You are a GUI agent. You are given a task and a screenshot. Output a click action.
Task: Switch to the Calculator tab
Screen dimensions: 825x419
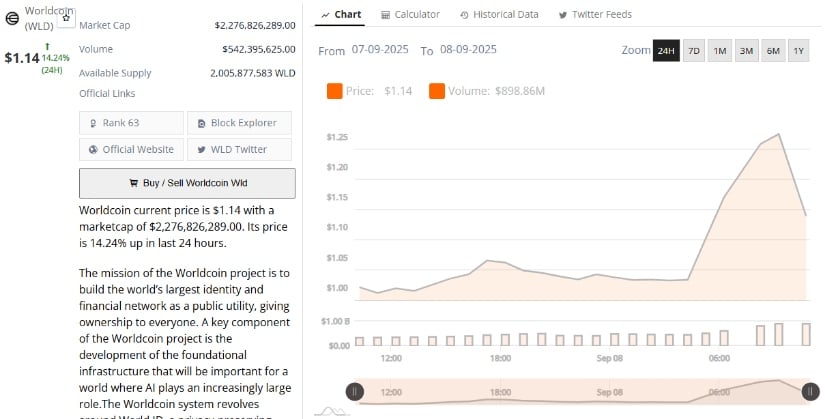pyautogui.click(x=410, y=15)
